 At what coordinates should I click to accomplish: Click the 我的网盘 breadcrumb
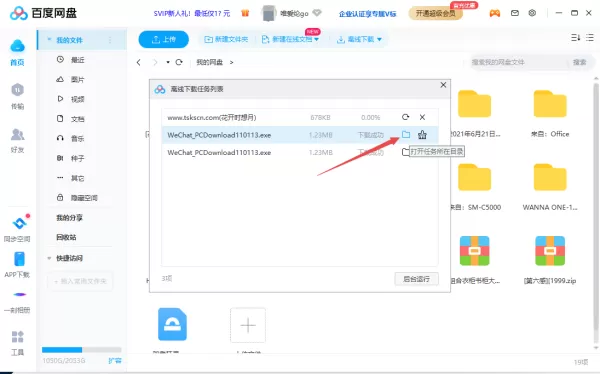(x=209, y=62)
